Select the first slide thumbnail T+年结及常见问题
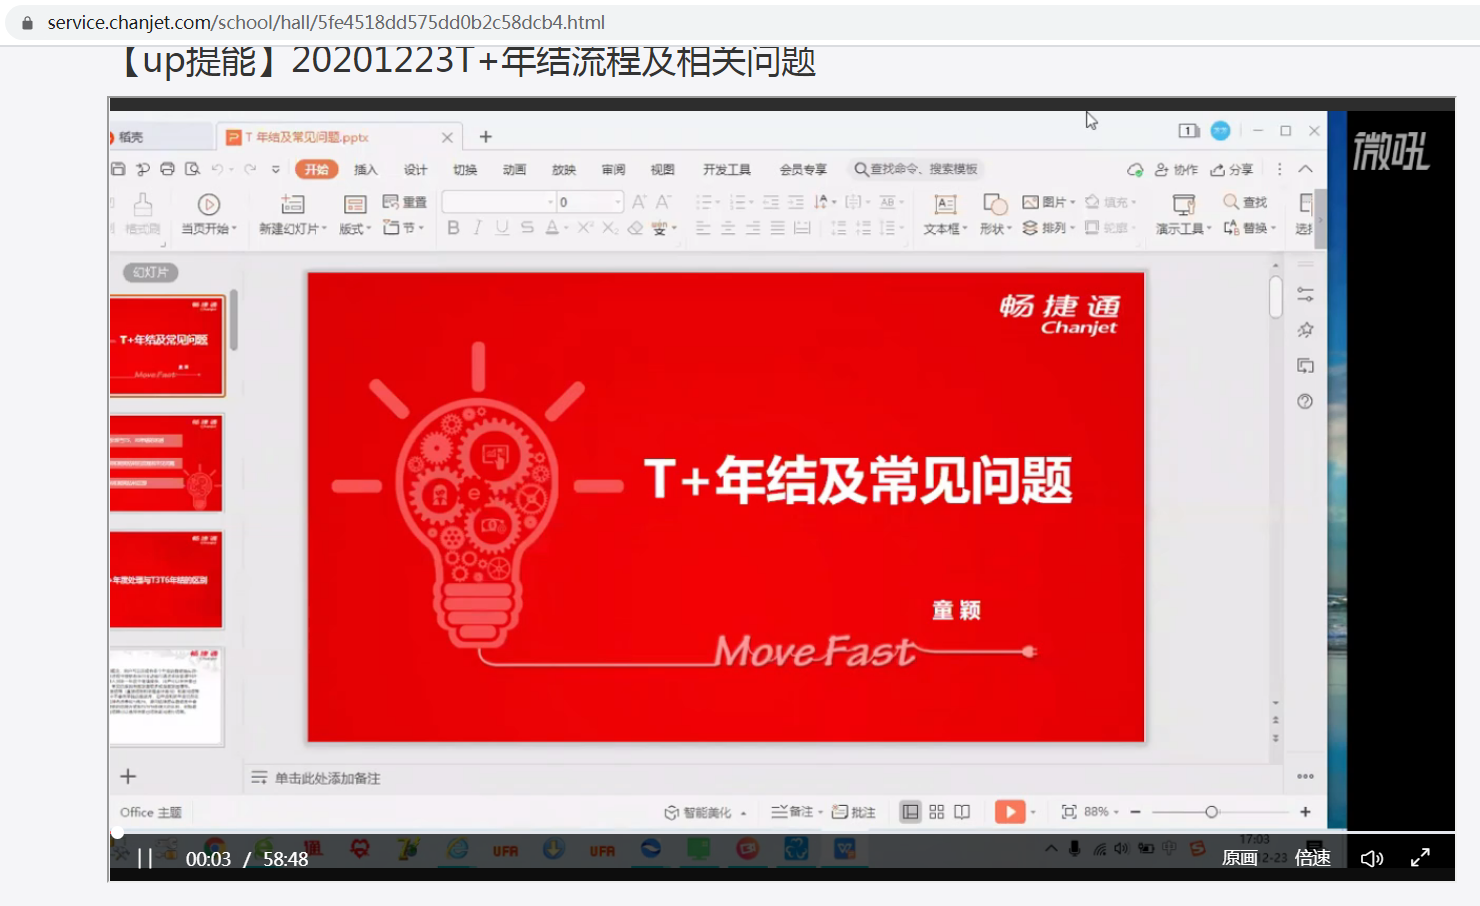This screenshot has width=1480, height=906. 167,346
